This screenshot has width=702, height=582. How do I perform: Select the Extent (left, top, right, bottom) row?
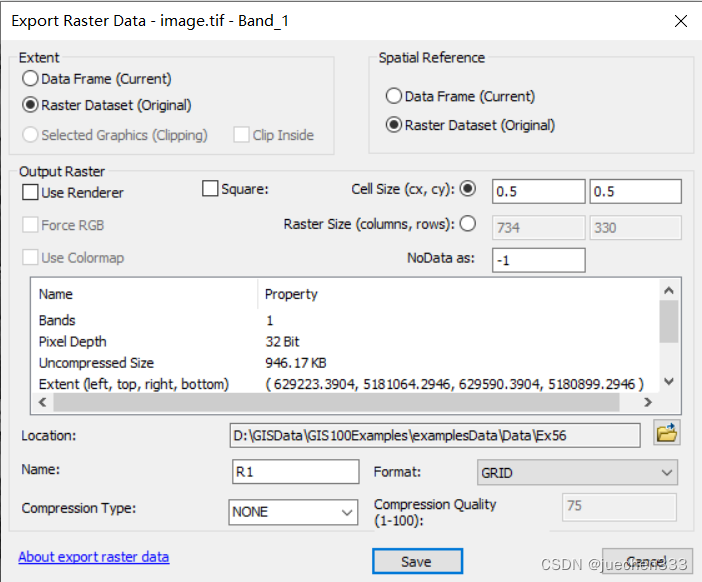(x=345, y=384)
